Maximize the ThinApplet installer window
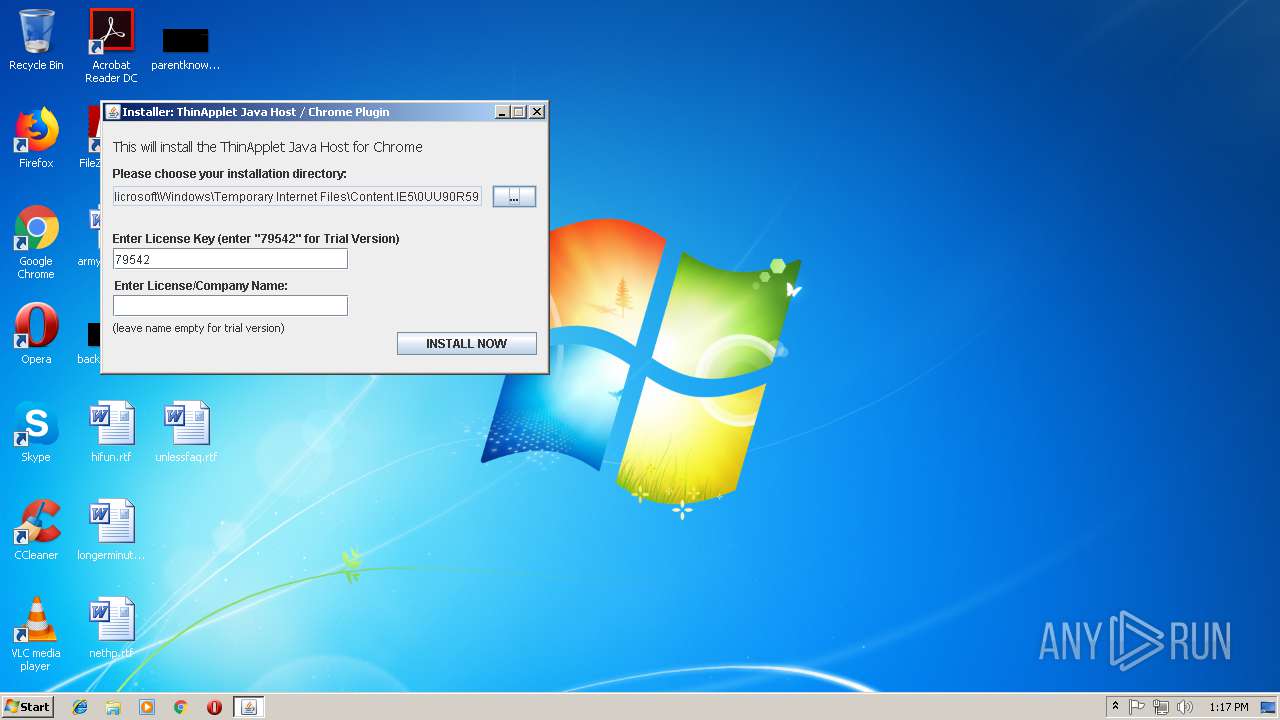1280x720 pixels. pos(519,112)
